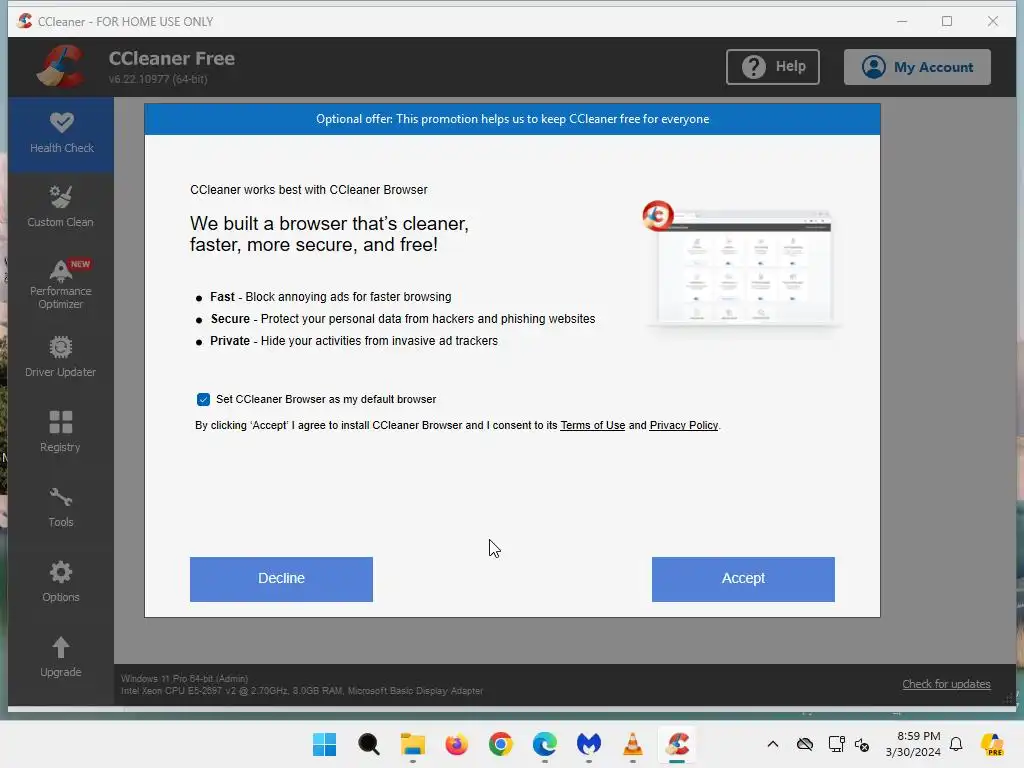This screenshot has width=1024, height=768.
Task: Open the notifications bell icon
Action: [956, 744]
